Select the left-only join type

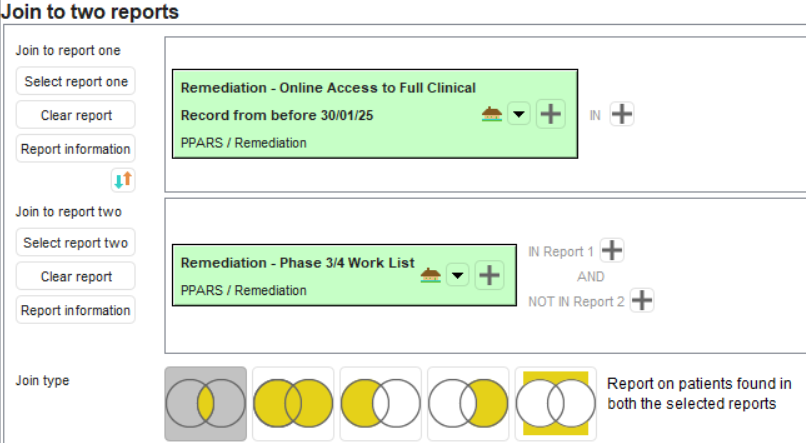tap(379, 404)
